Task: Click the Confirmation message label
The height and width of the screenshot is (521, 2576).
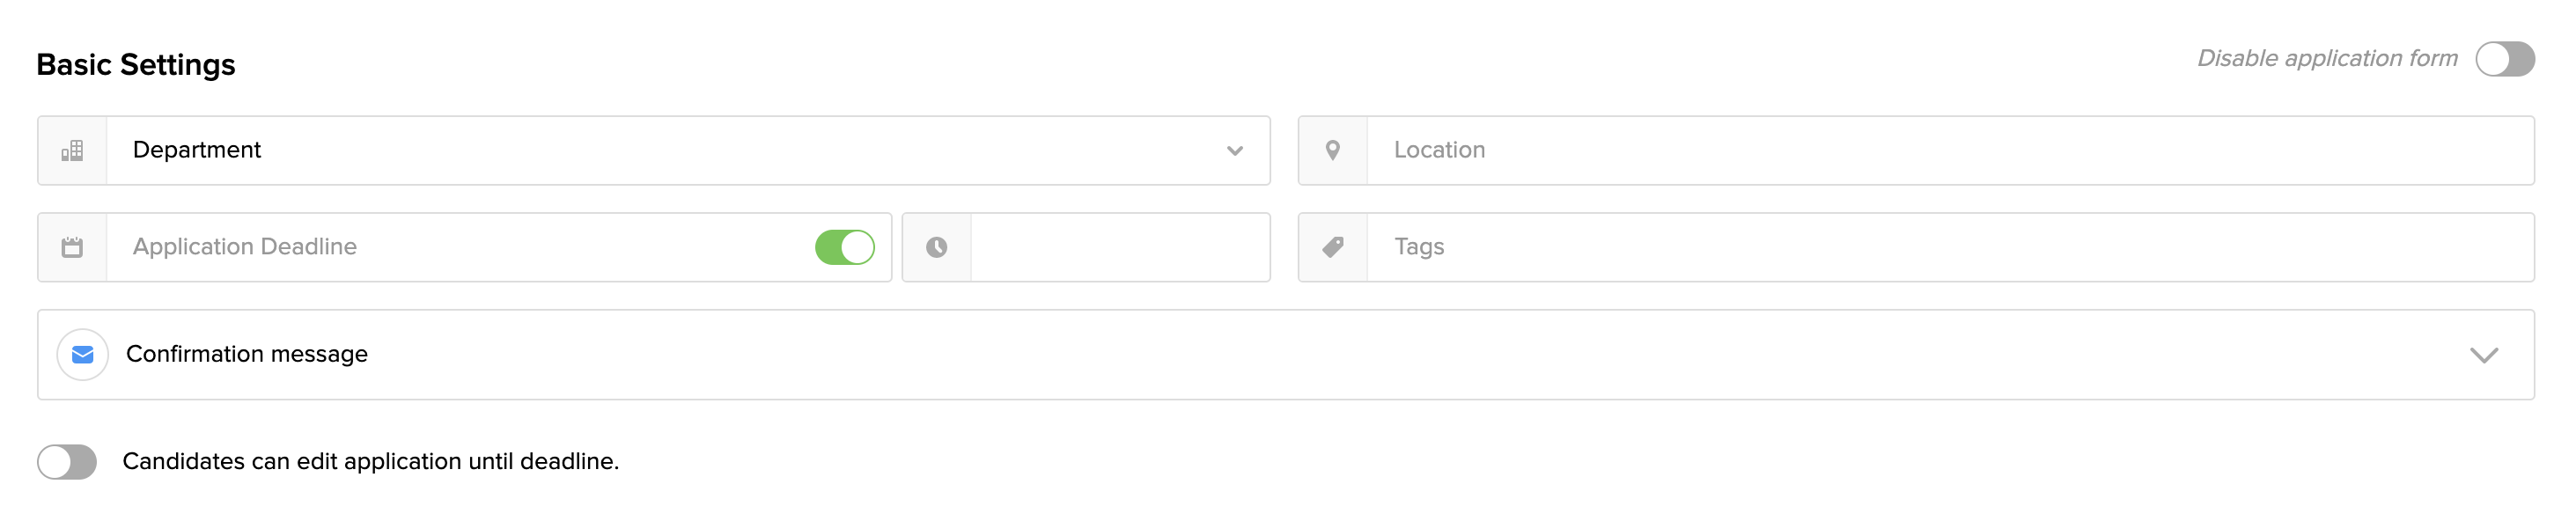Action: tap(247, 355)
